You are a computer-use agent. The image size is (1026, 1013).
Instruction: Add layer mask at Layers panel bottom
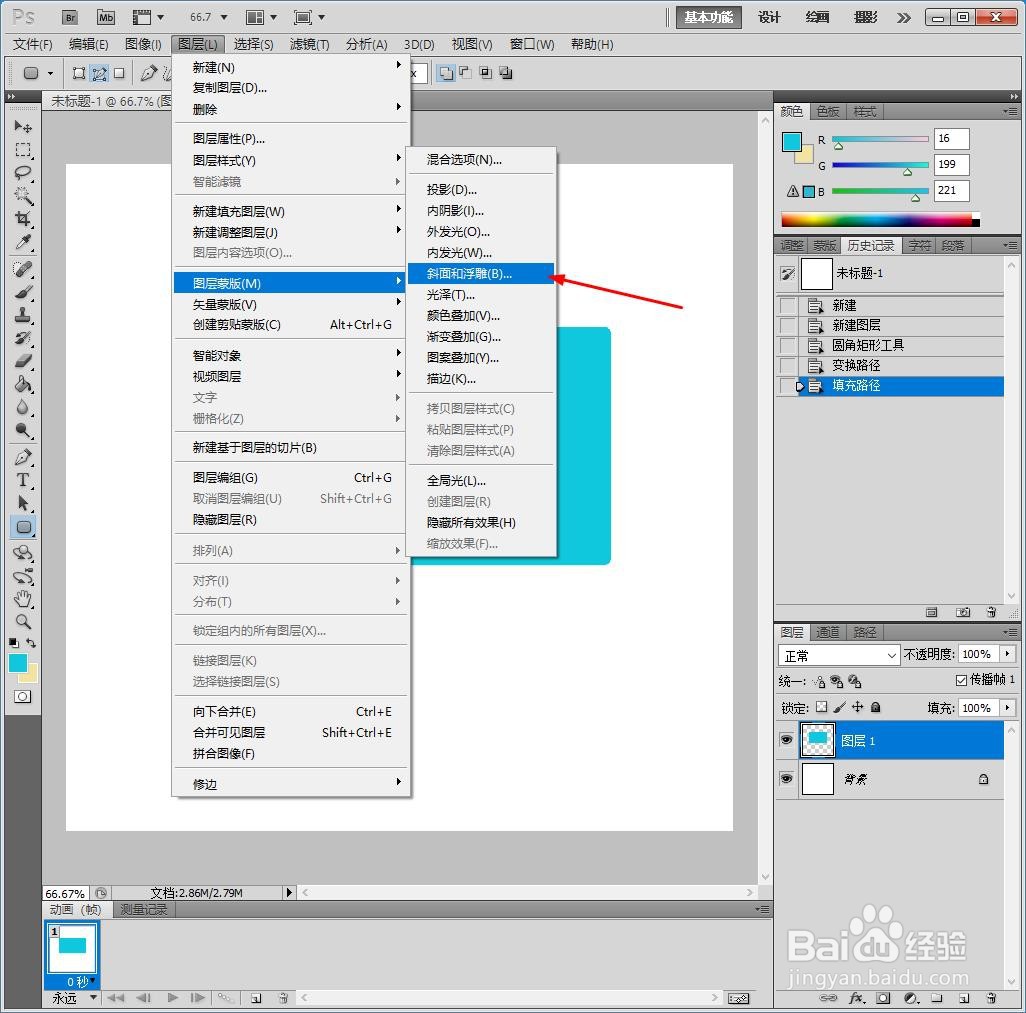[x=883, y=998]
